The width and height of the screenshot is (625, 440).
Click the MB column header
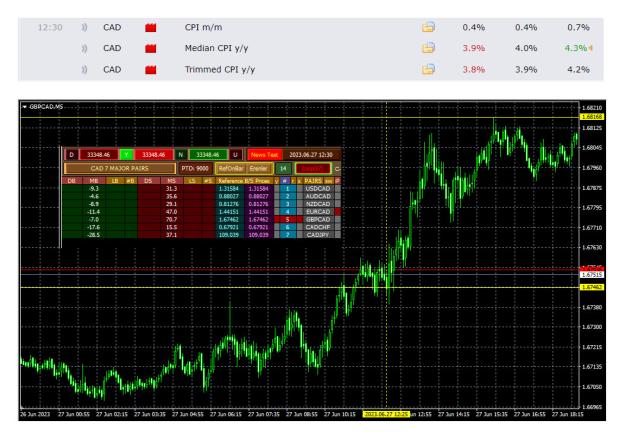(94, 181)
